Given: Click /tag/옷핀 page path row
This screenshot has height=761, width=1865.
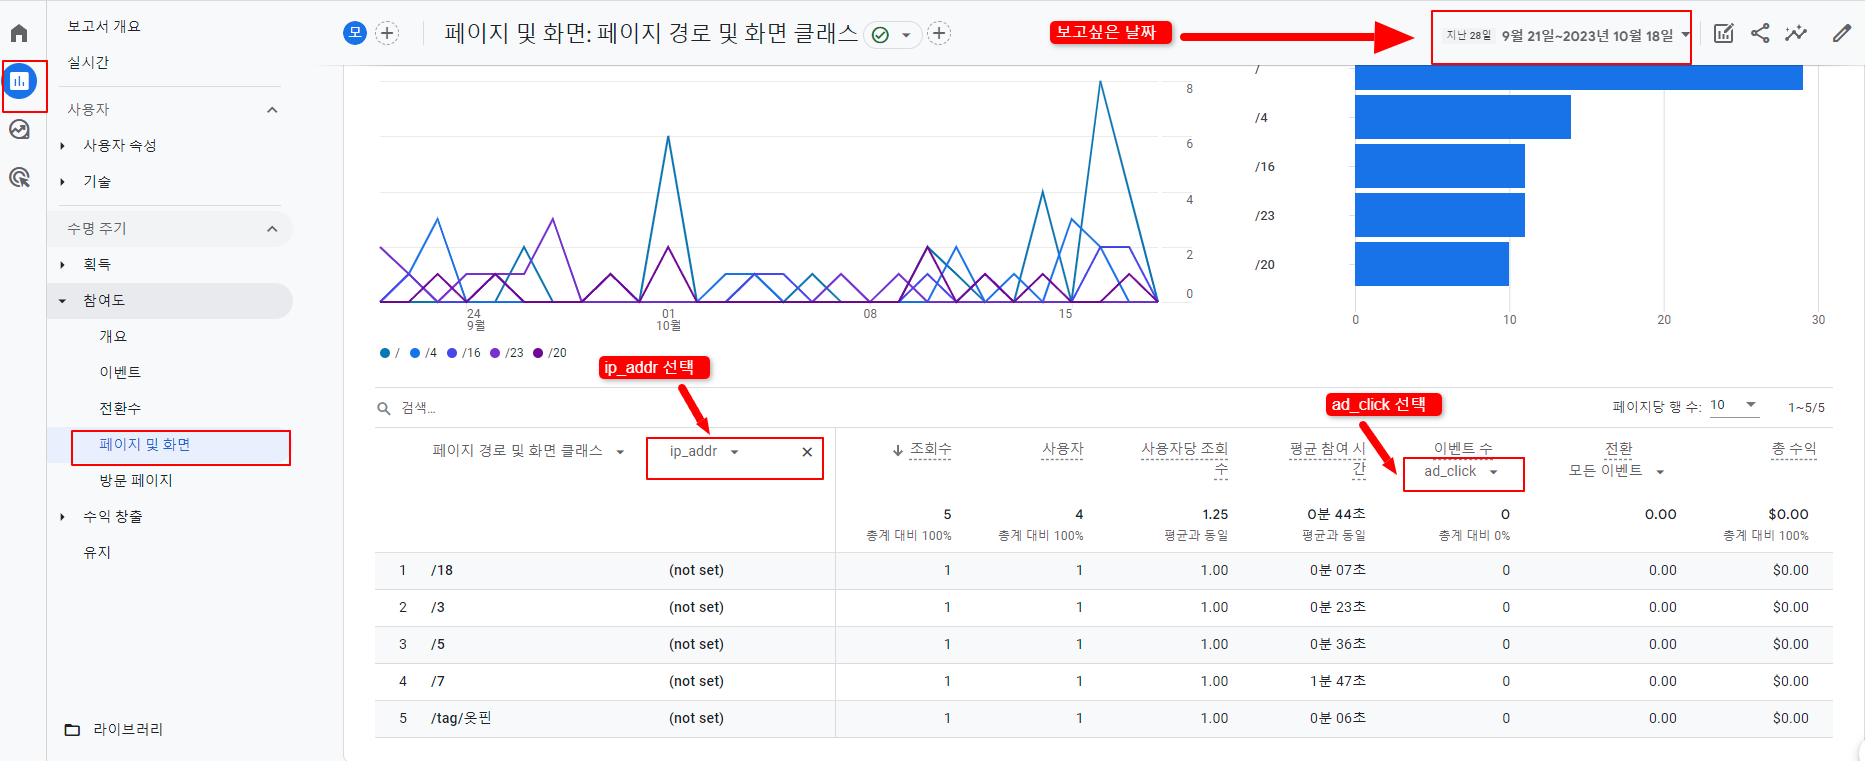Looking at the screenshot, I should [461, 718].
